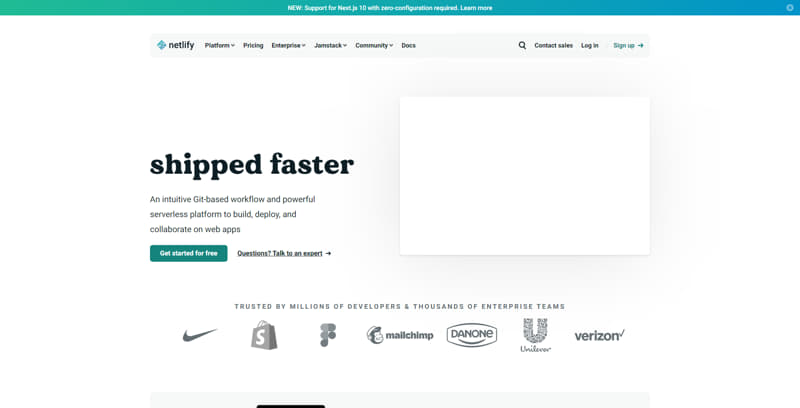Click the 'Trusted by millions of developers' text
This screenshot has height=408, width=800.
[400, 307]
